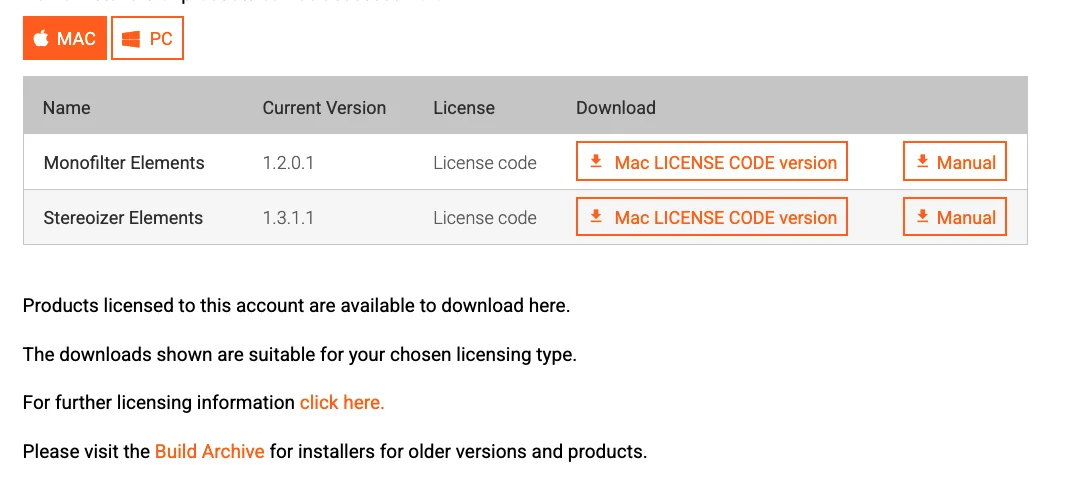Click the 'Products licensed to this account' sentence
The height and width of the screenshot is (485, 1068).
point(296,306)
